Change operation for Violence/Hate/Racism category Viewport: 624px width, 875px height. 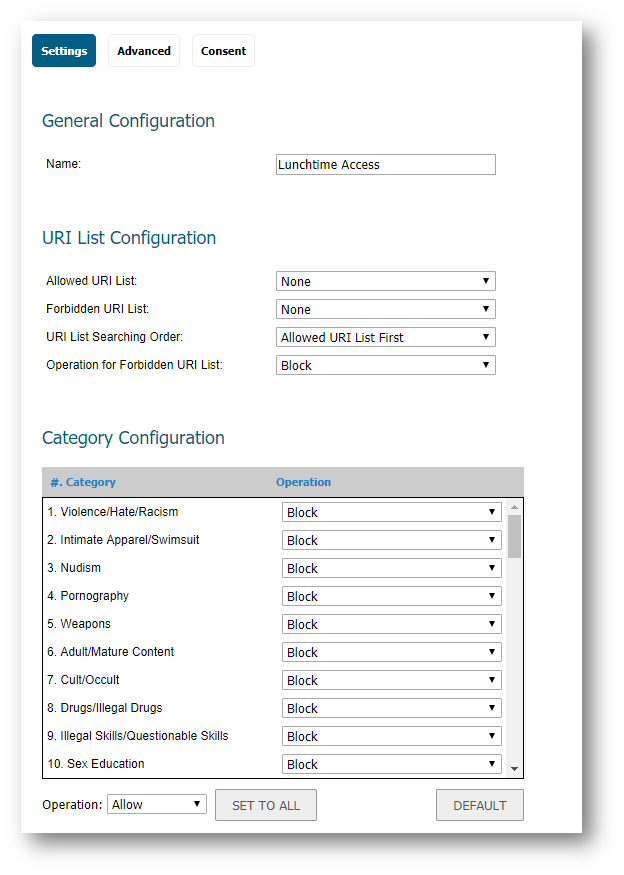[x=391, y=512]
